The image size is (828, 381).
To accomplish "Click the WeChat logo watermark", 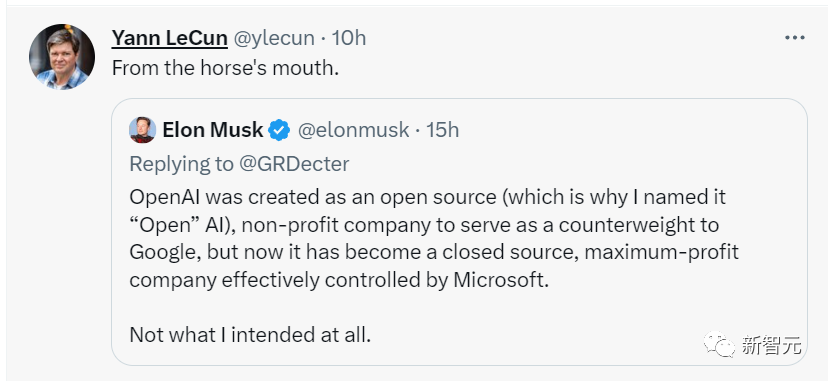I will point(719,345).
